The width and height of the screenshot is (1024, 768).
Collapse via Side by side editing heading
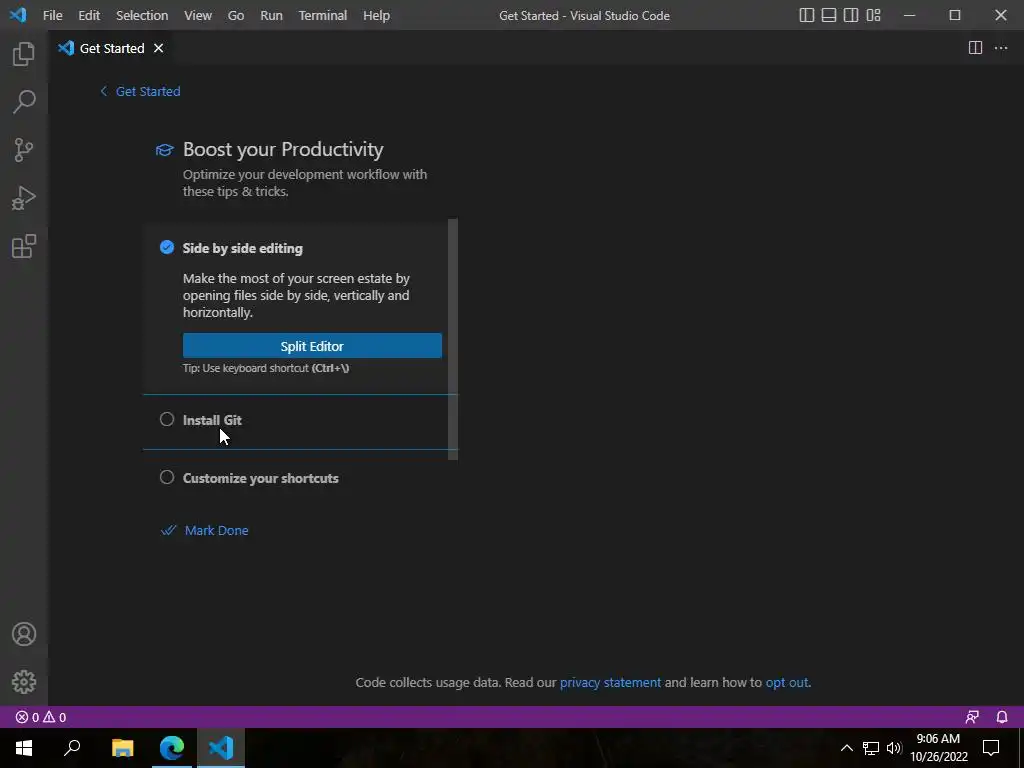(242, 248)
